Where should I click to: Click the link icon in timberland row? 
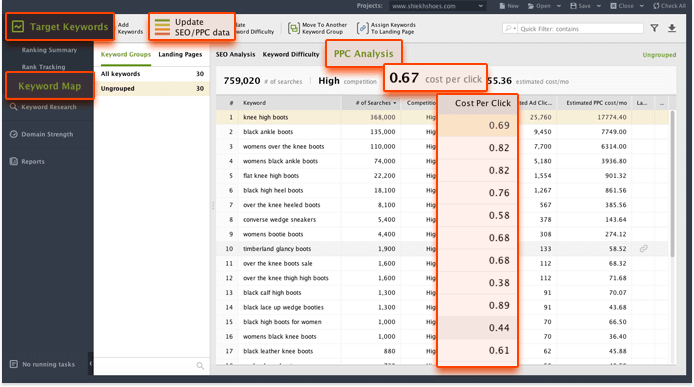[644, 249]
